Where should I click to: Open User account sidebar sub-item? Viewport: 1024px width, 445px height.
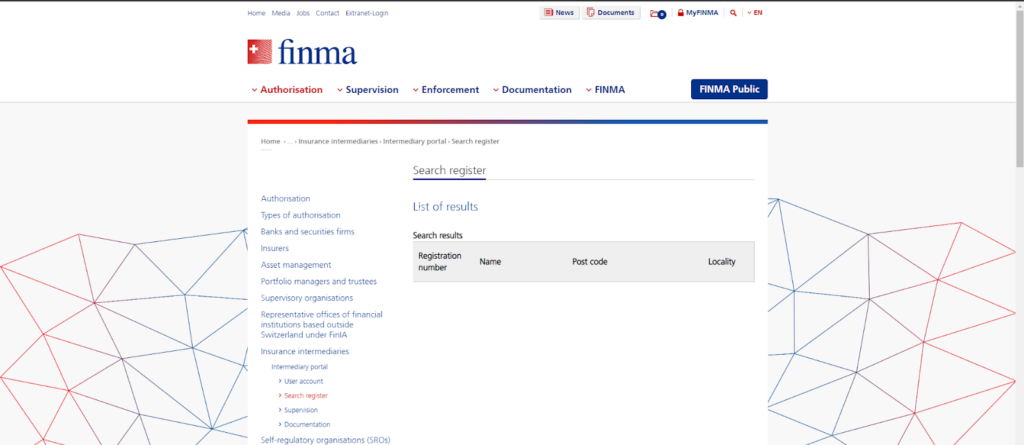pyautogui.click(x=303, y=381)
